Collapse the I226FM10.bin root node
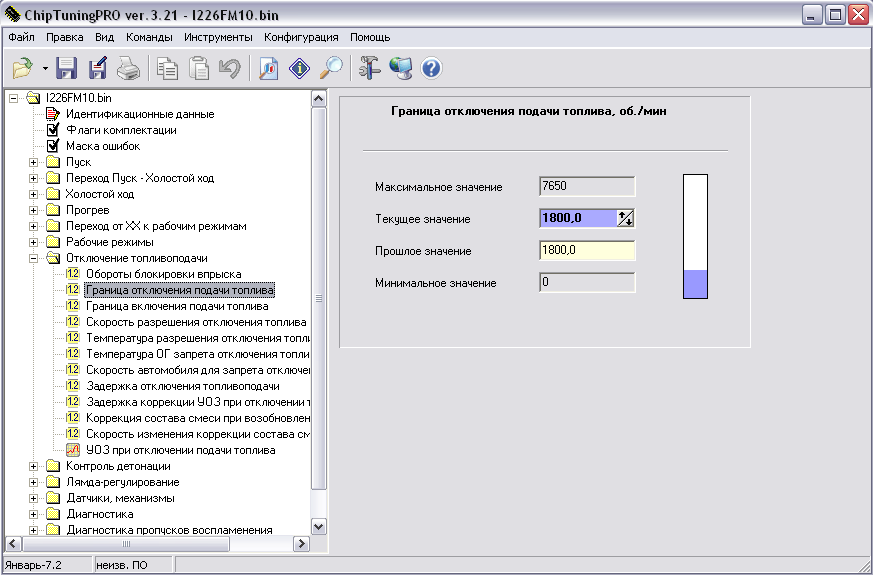Viewport: 873px width, 575px height. [13, 99]
